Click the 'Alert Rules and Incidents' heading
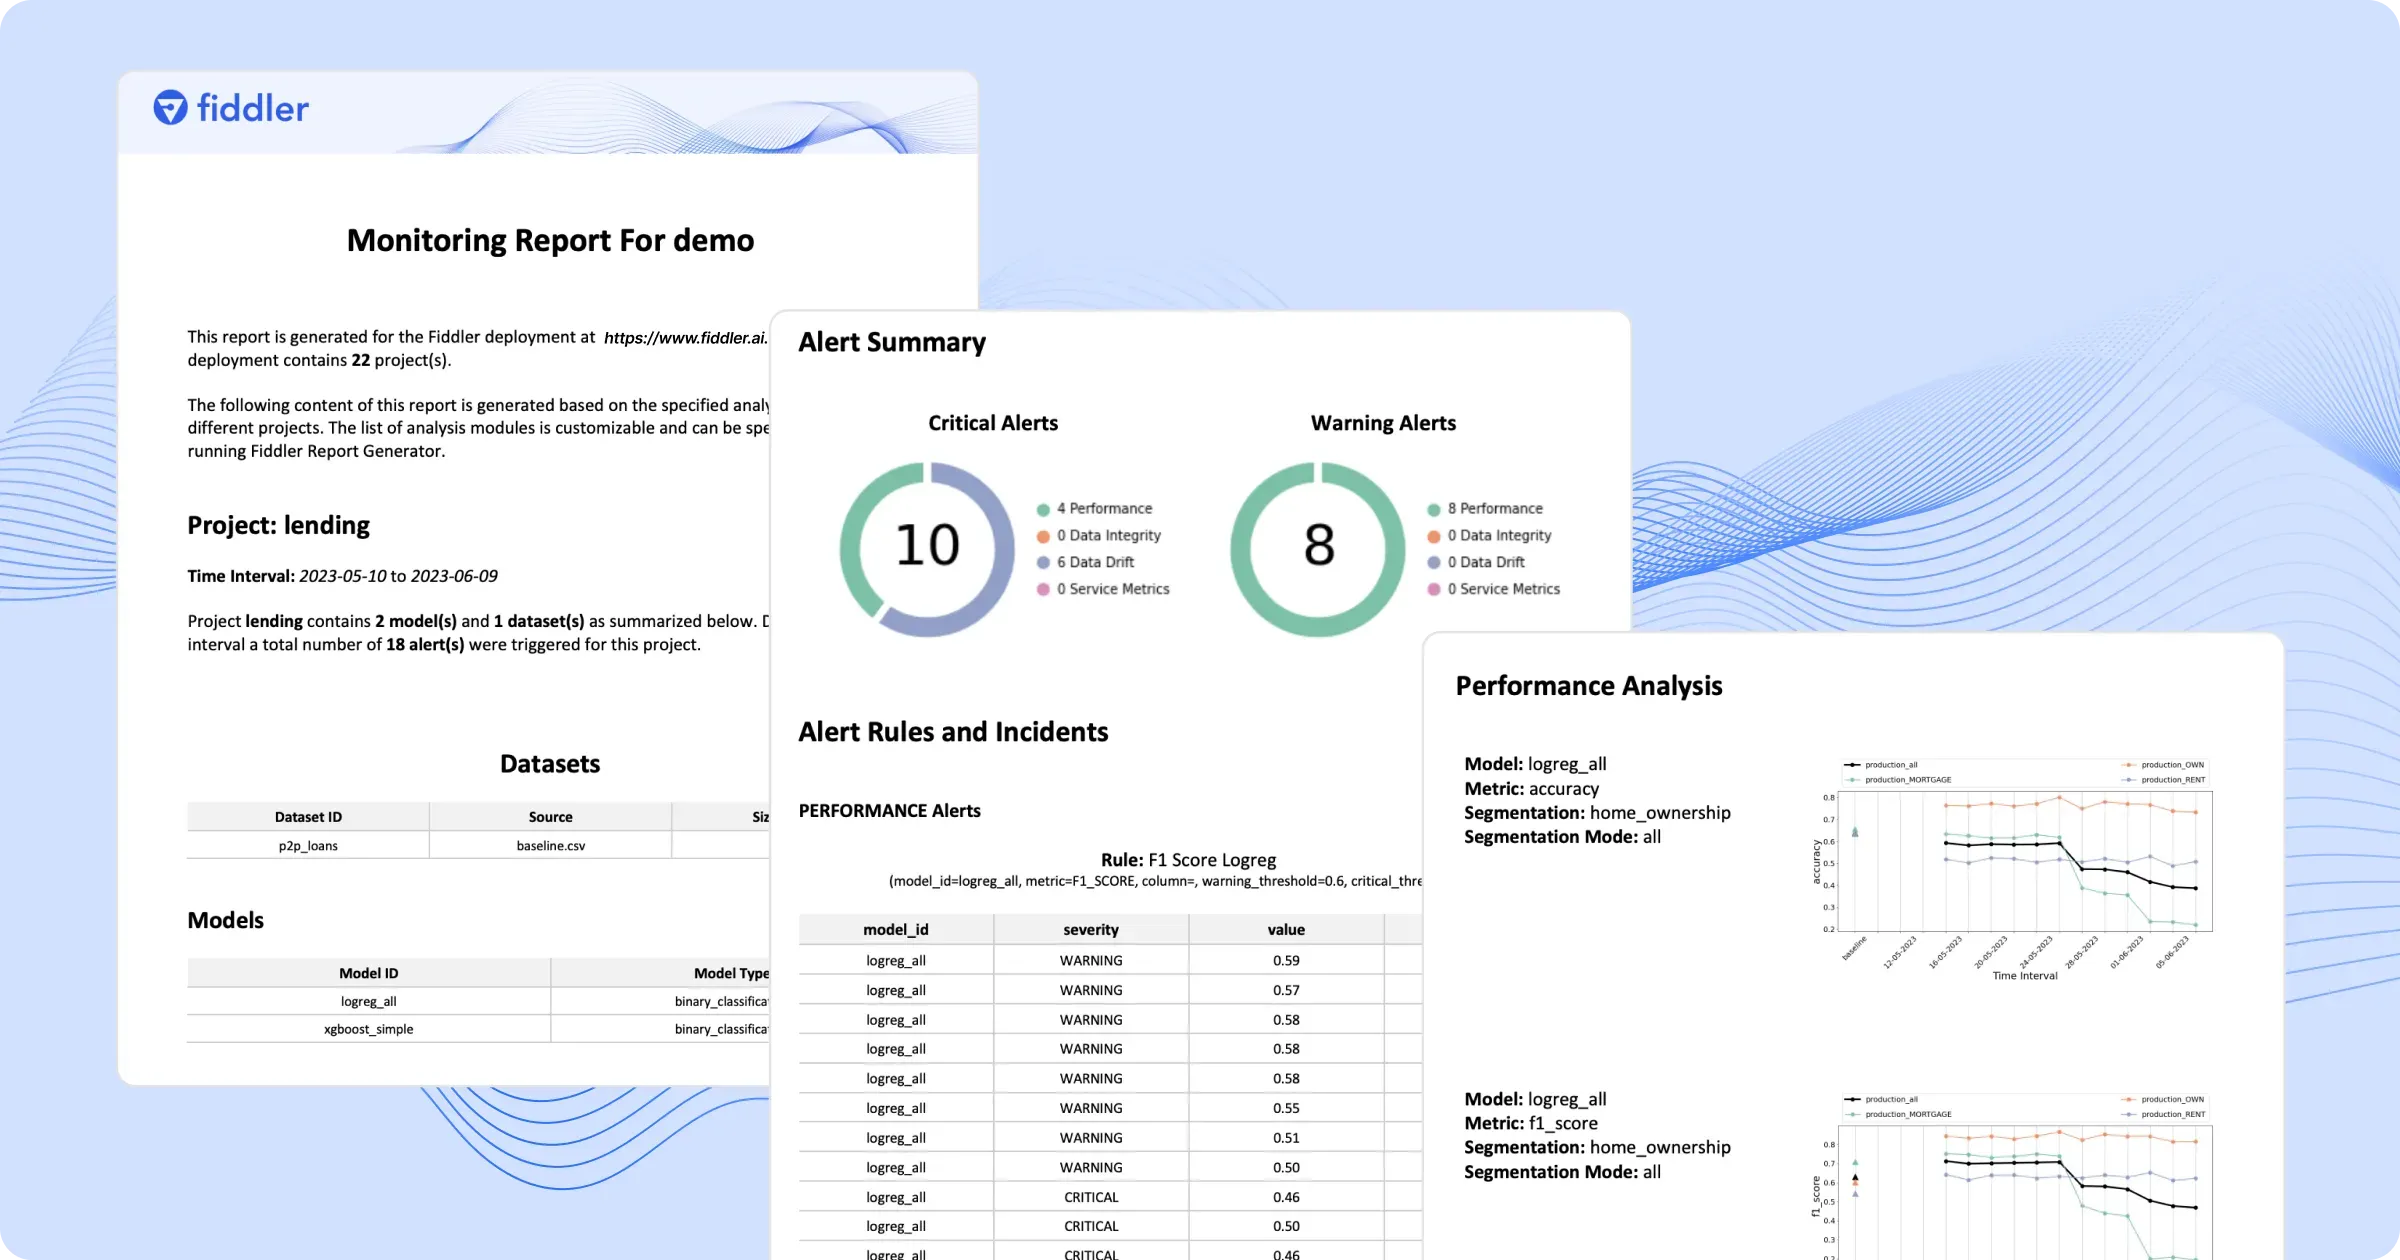The image size is (2400, 1260). pyautogui.click(x=953, y=732)
